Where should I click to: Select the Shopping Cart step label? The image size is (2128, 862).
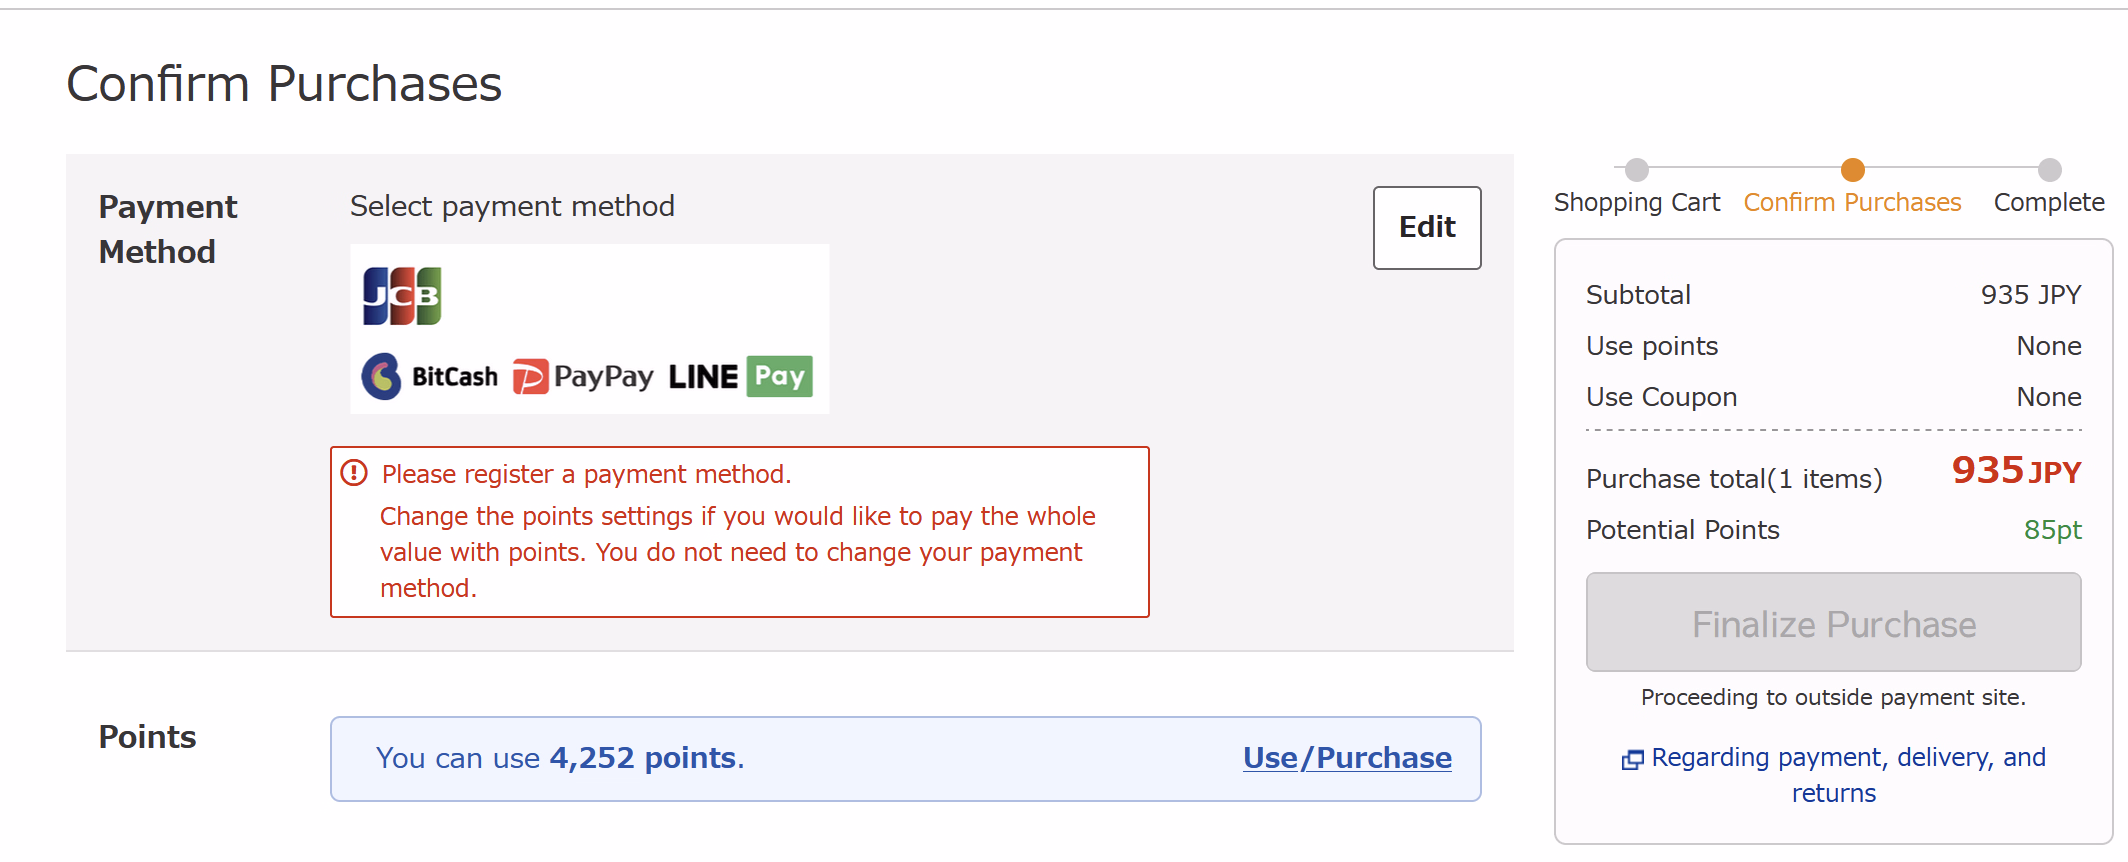tap(1637, 202)
